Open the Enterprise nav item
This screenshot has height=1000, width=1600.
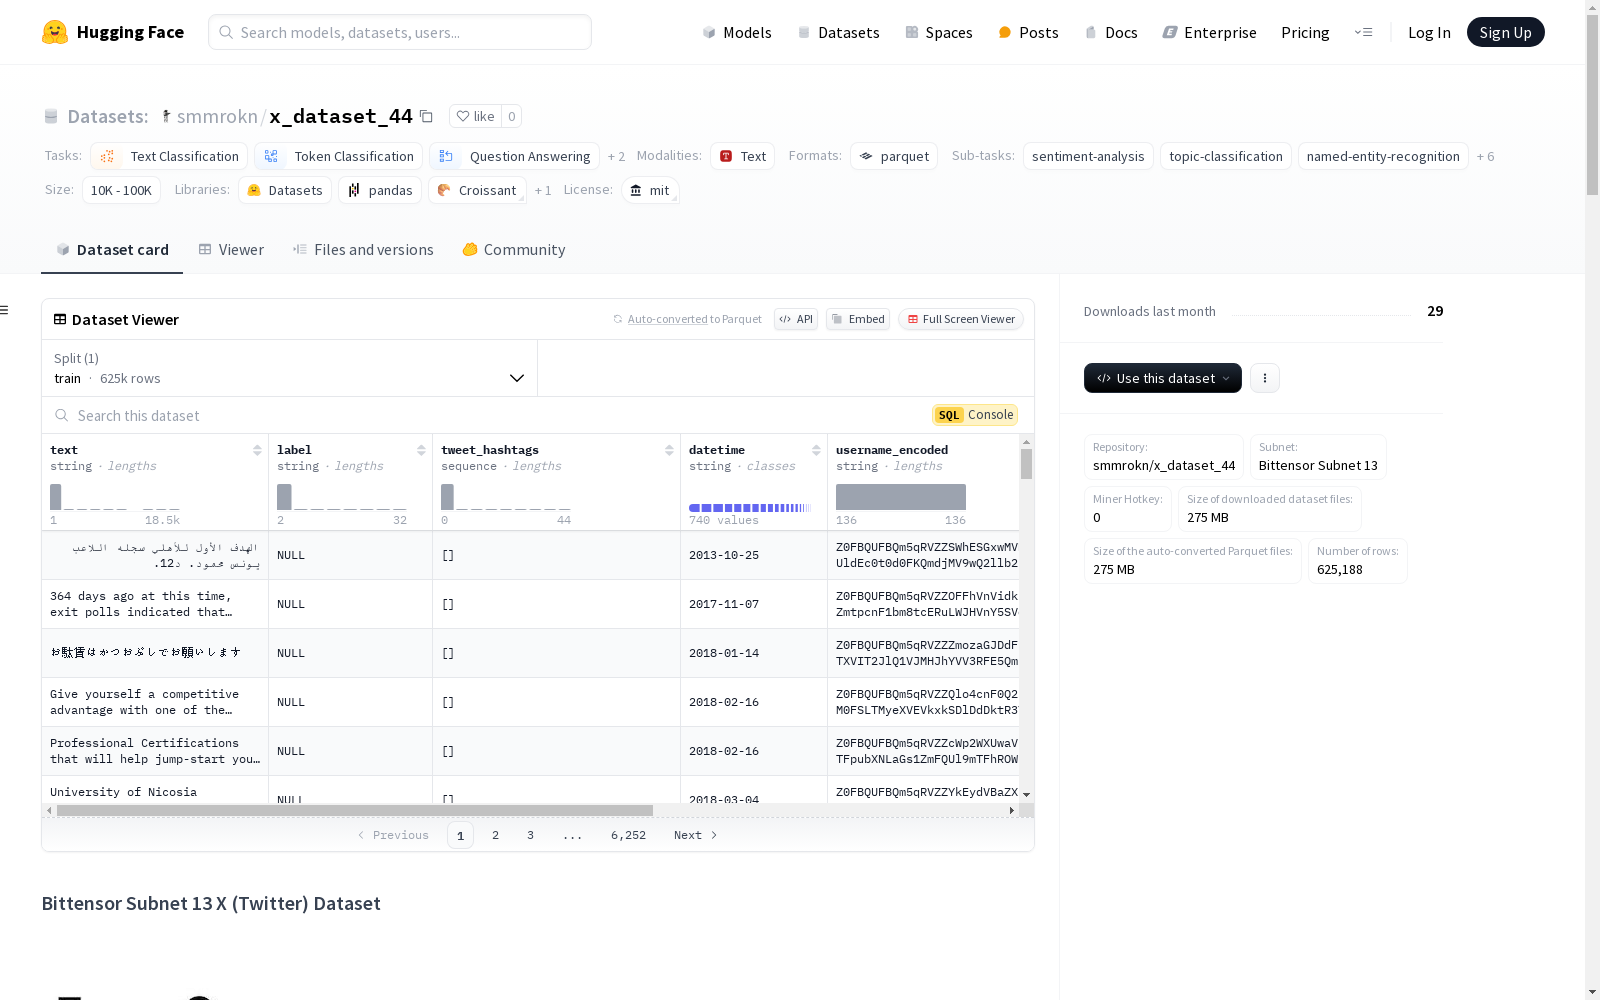click(x=1209, y=32)
